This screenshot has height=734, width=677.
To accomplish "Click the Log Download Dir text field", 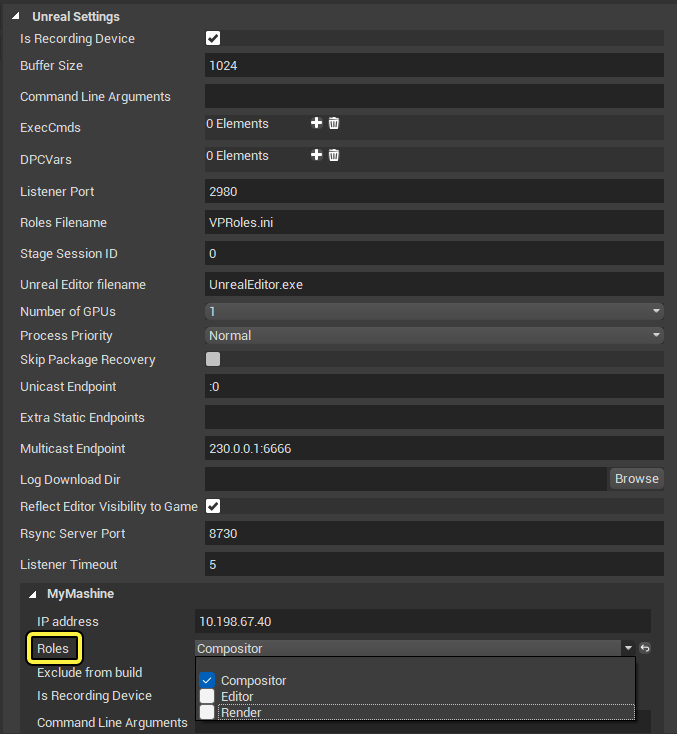I will (x=406, y=479).
